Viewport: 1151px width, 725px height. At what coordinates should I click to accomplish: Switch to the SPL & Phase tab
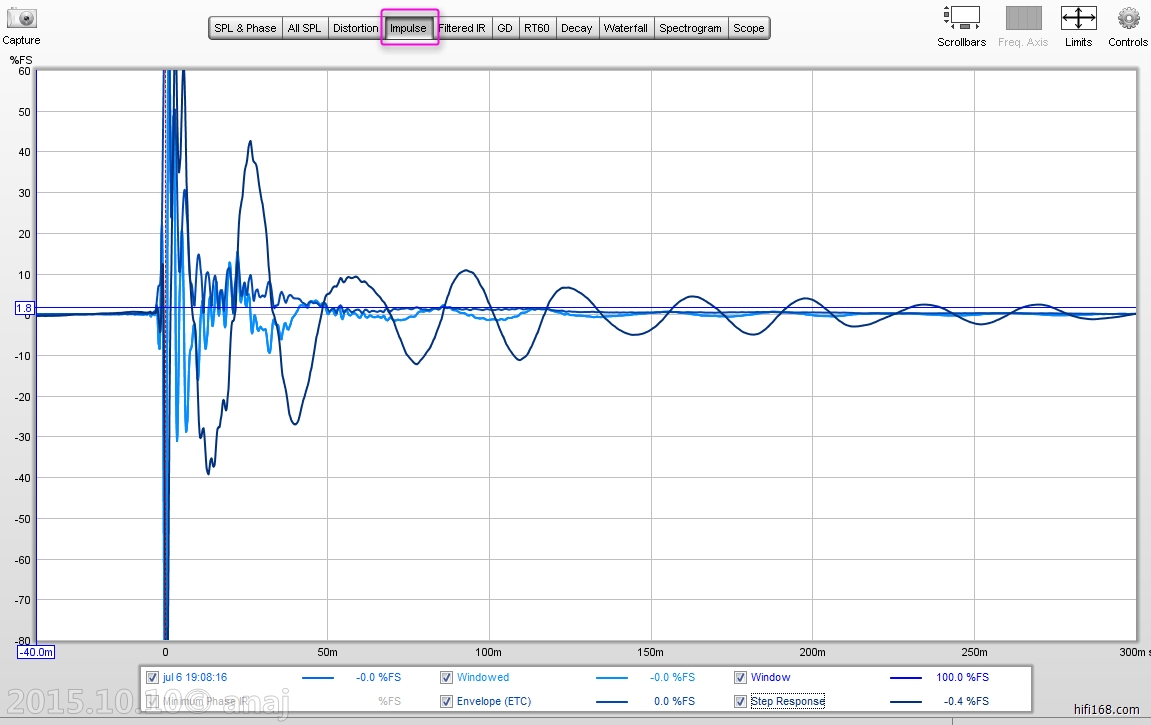pyautogui.click(x=245, y=28)
